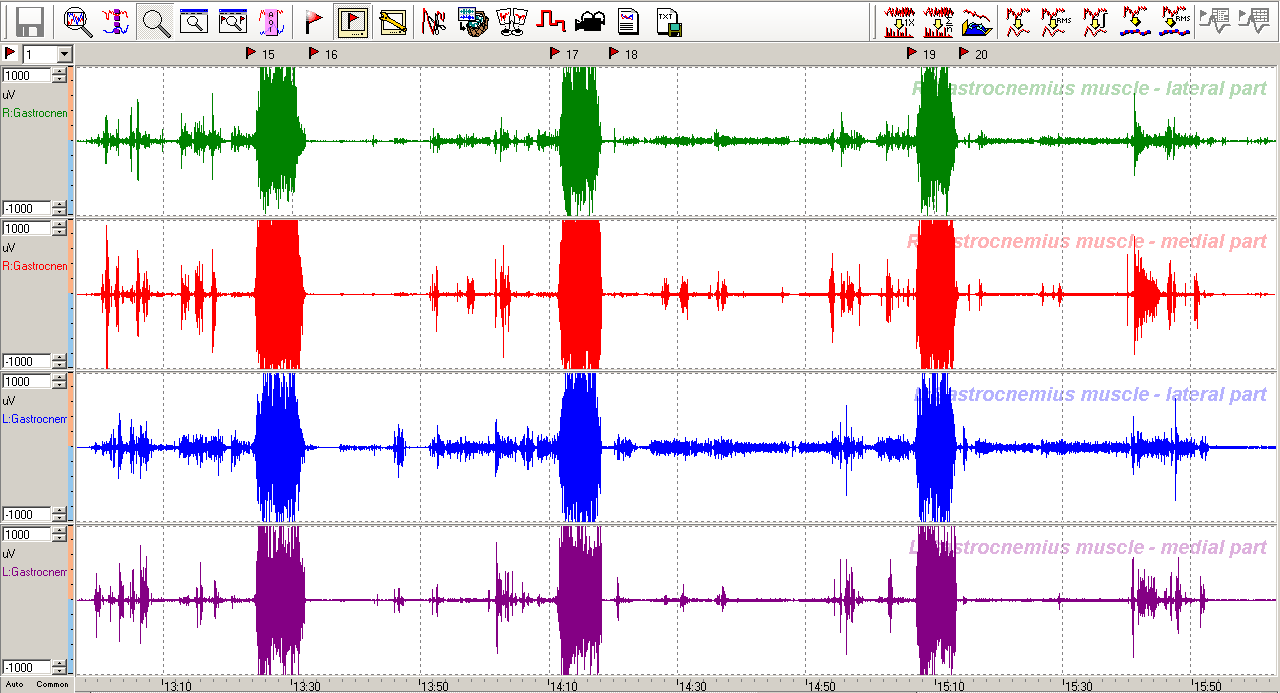This screenshot has width=1280, height=693.
Task: Adjust the lower-limit stepper of purple channel
Action: click(x=60, y=667)
